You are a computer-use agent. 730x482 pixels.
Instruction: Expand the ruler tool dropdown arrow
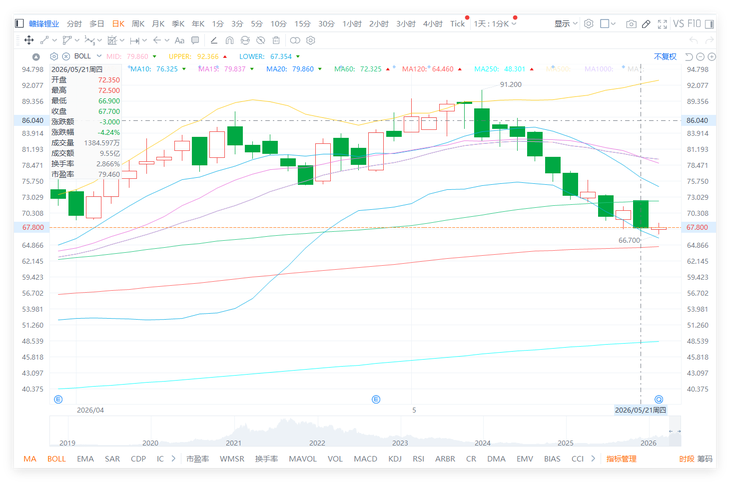144,41
